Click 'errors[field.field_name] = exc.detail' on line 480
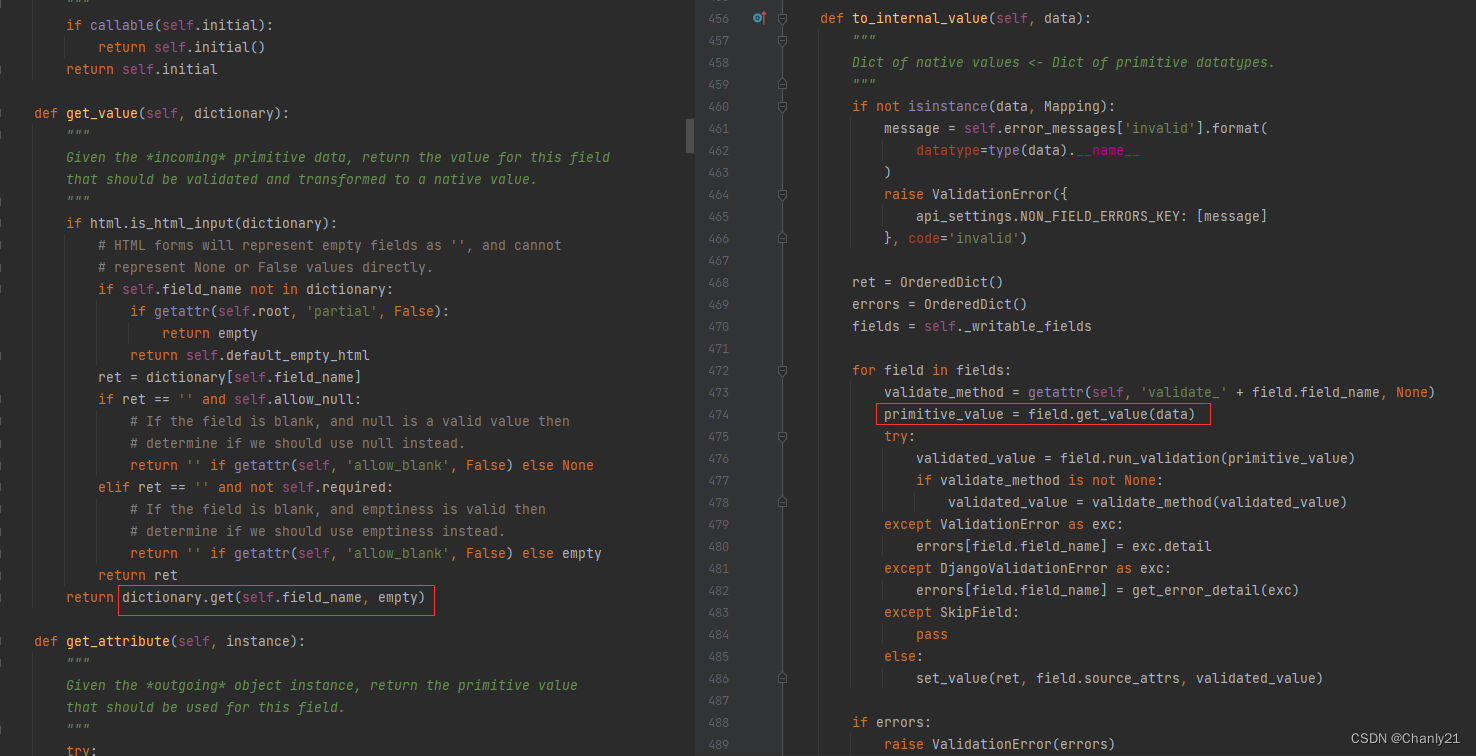 pos(1064,546)
